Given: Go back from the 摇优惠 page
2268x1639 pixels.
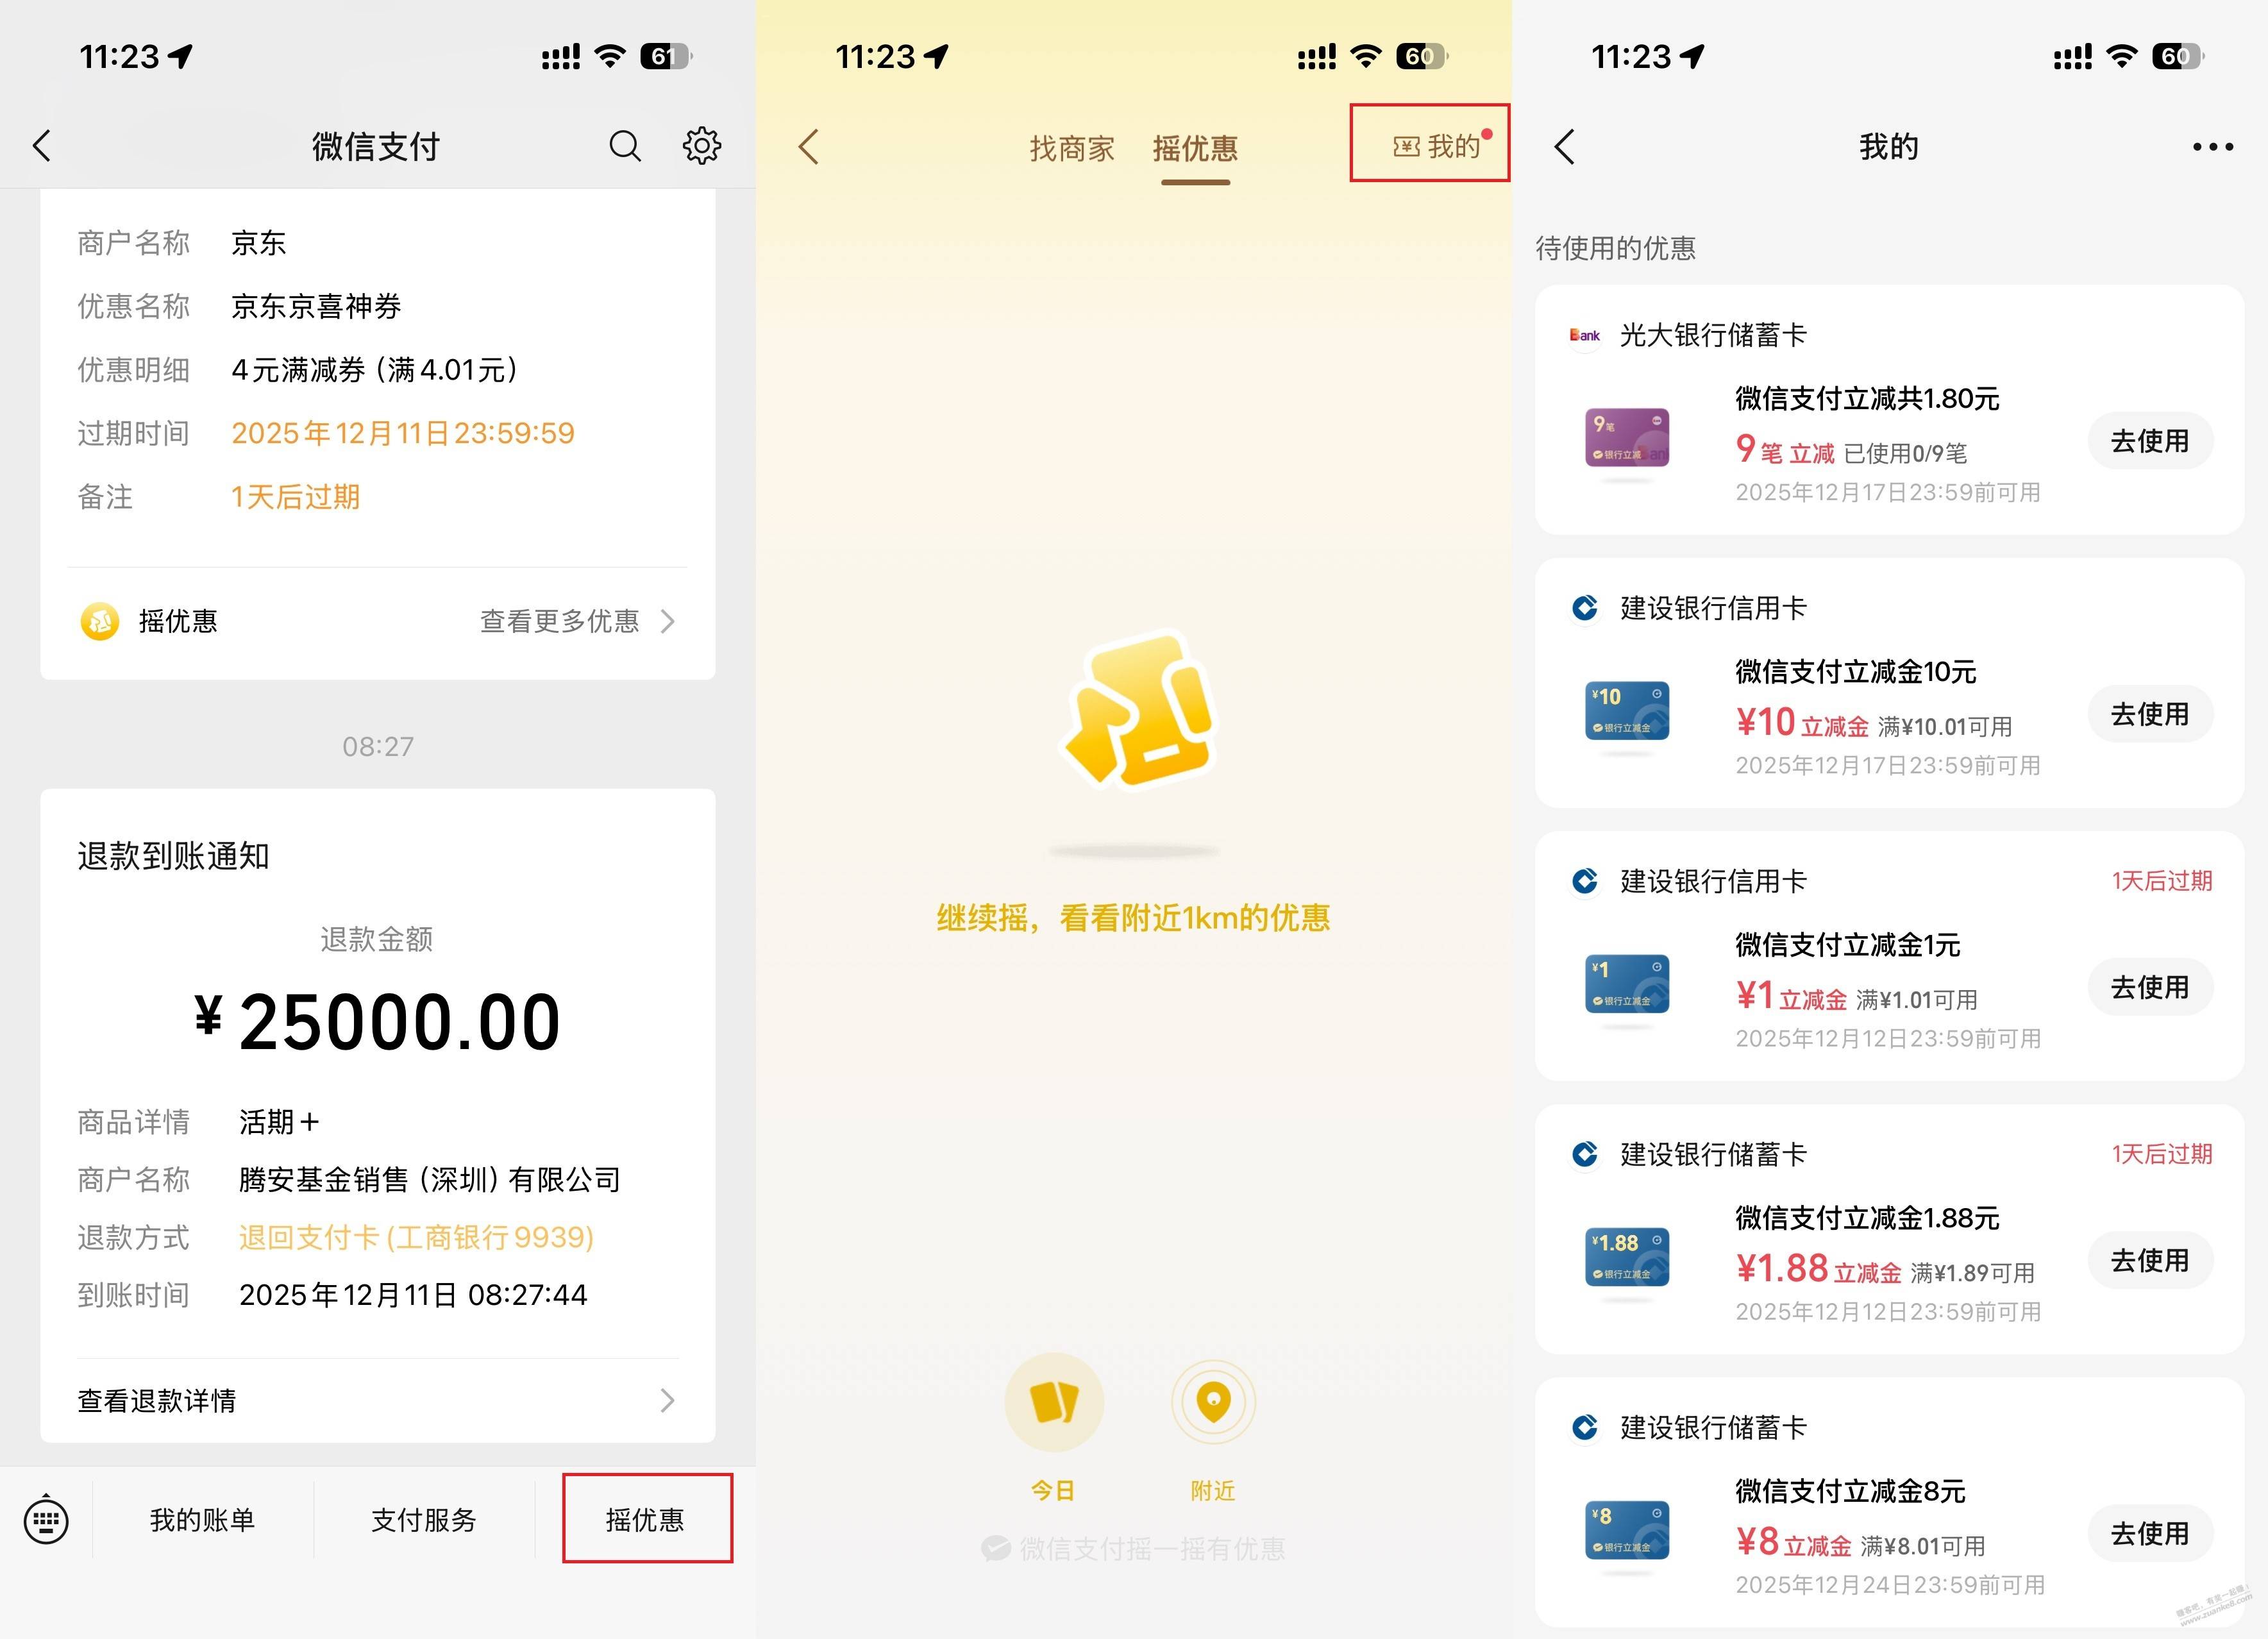Looking at the screenshot, I should pyautogui.click(x=809, y=147).
